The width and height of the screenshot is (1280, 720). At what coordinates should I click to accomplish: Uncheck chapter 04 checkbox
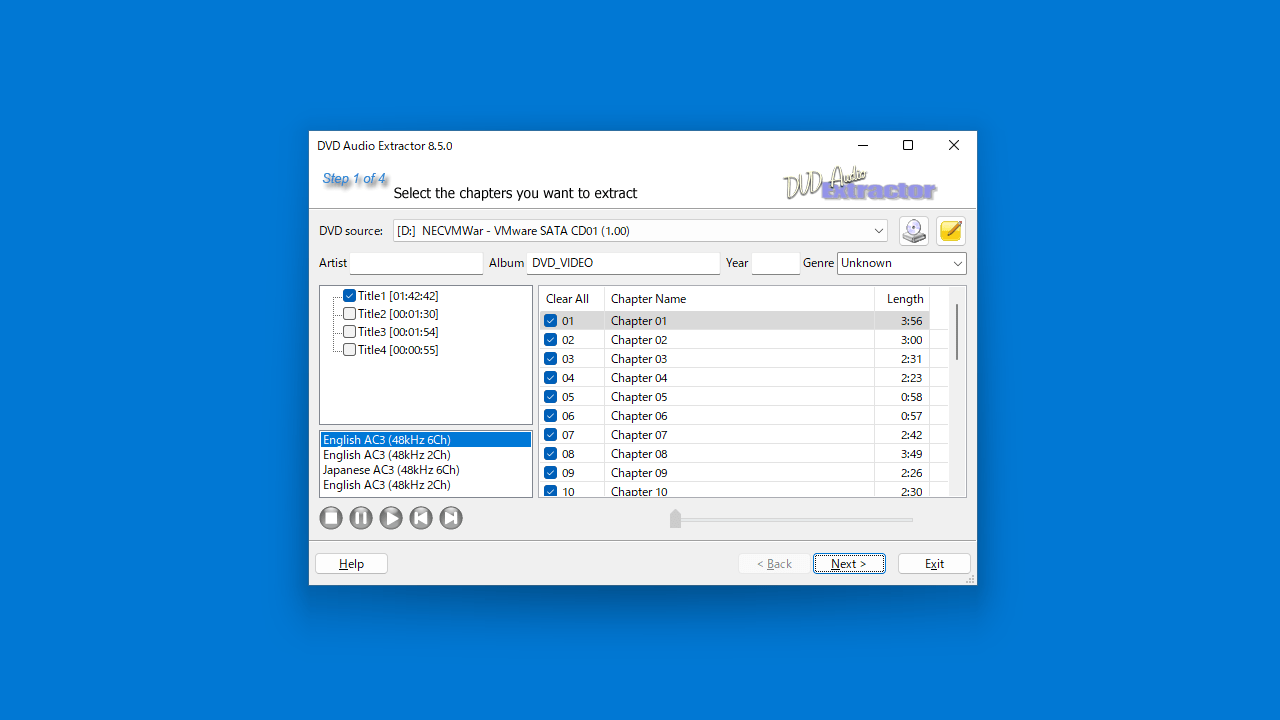tap(550, 378)
